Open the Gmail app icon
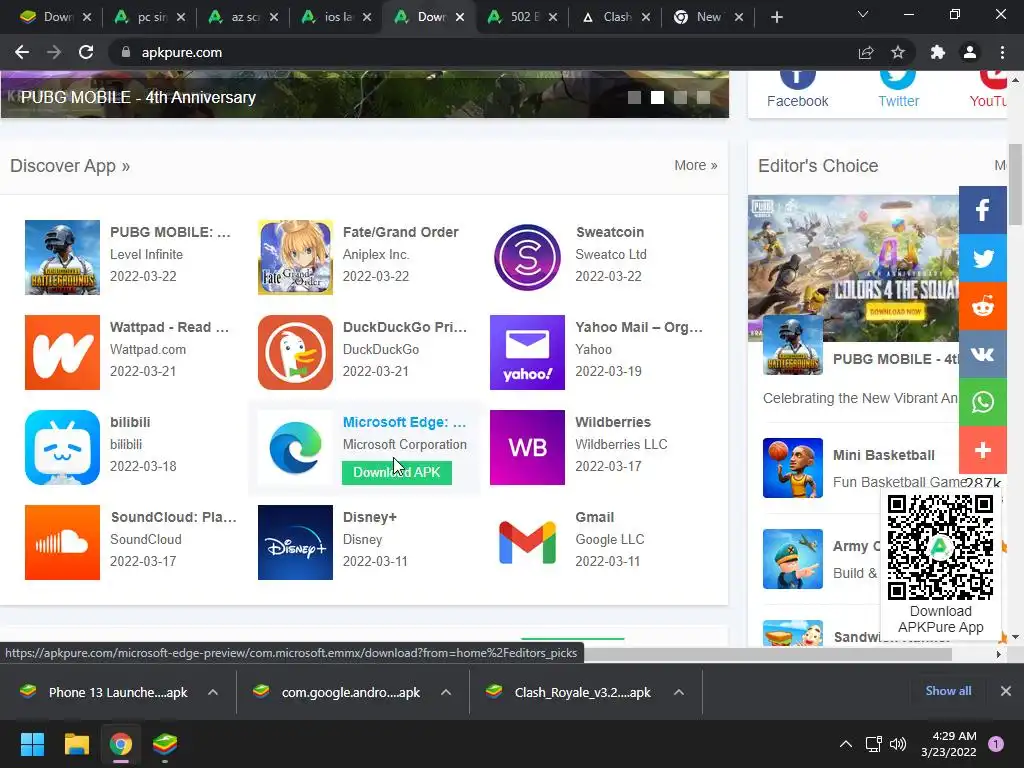Image resolution: width=1024 pixels, height=768 pixels. 527,542
